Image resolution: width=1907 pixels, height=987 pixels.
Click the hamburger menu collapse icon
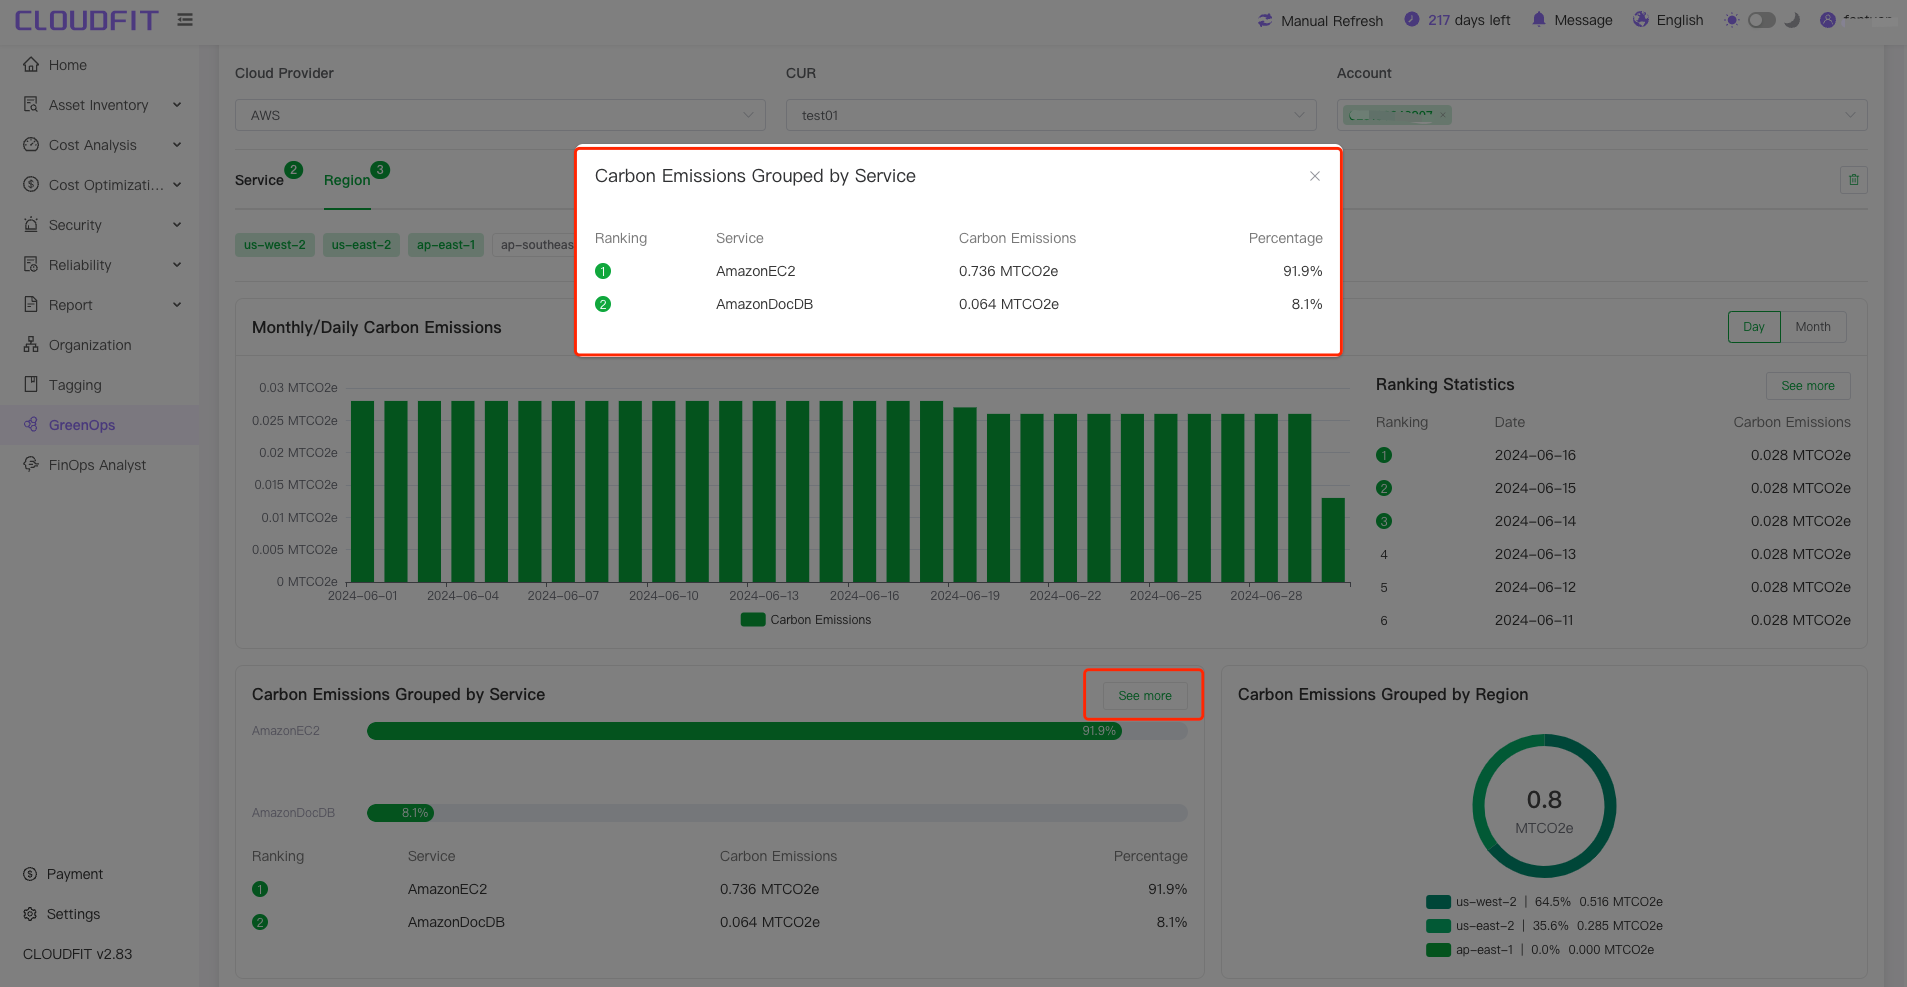[x=185, y=19]
